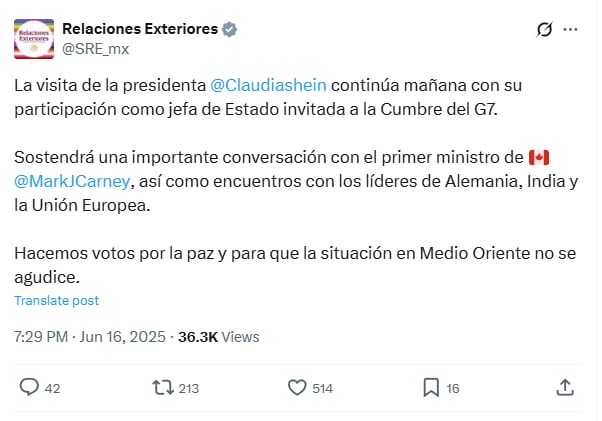Click Translate post

pyautogui.click(x=56, y=300)
